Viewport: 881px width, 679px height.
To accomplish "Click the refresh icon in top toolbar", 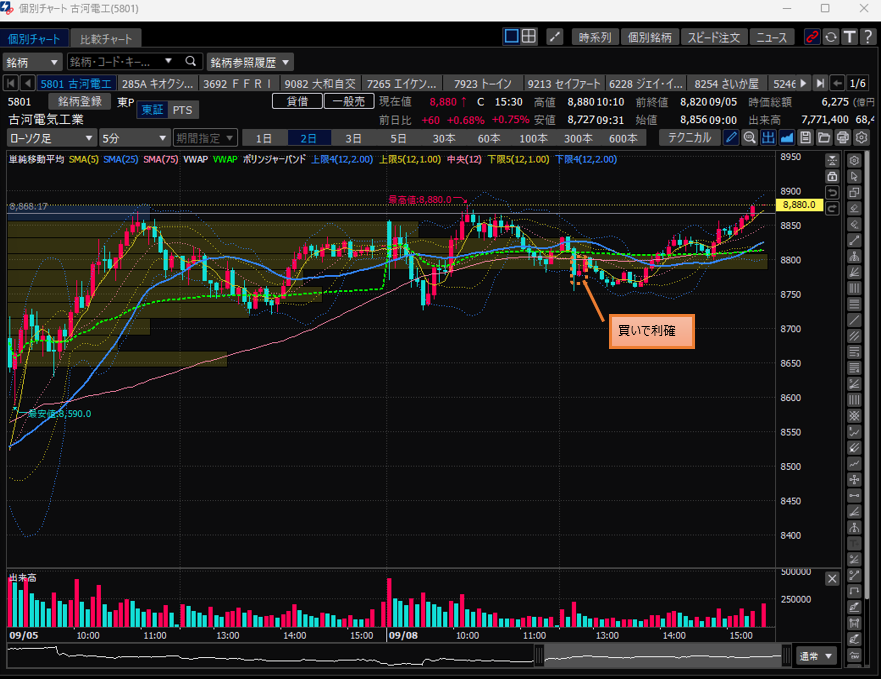I will (x=830, y=37).
